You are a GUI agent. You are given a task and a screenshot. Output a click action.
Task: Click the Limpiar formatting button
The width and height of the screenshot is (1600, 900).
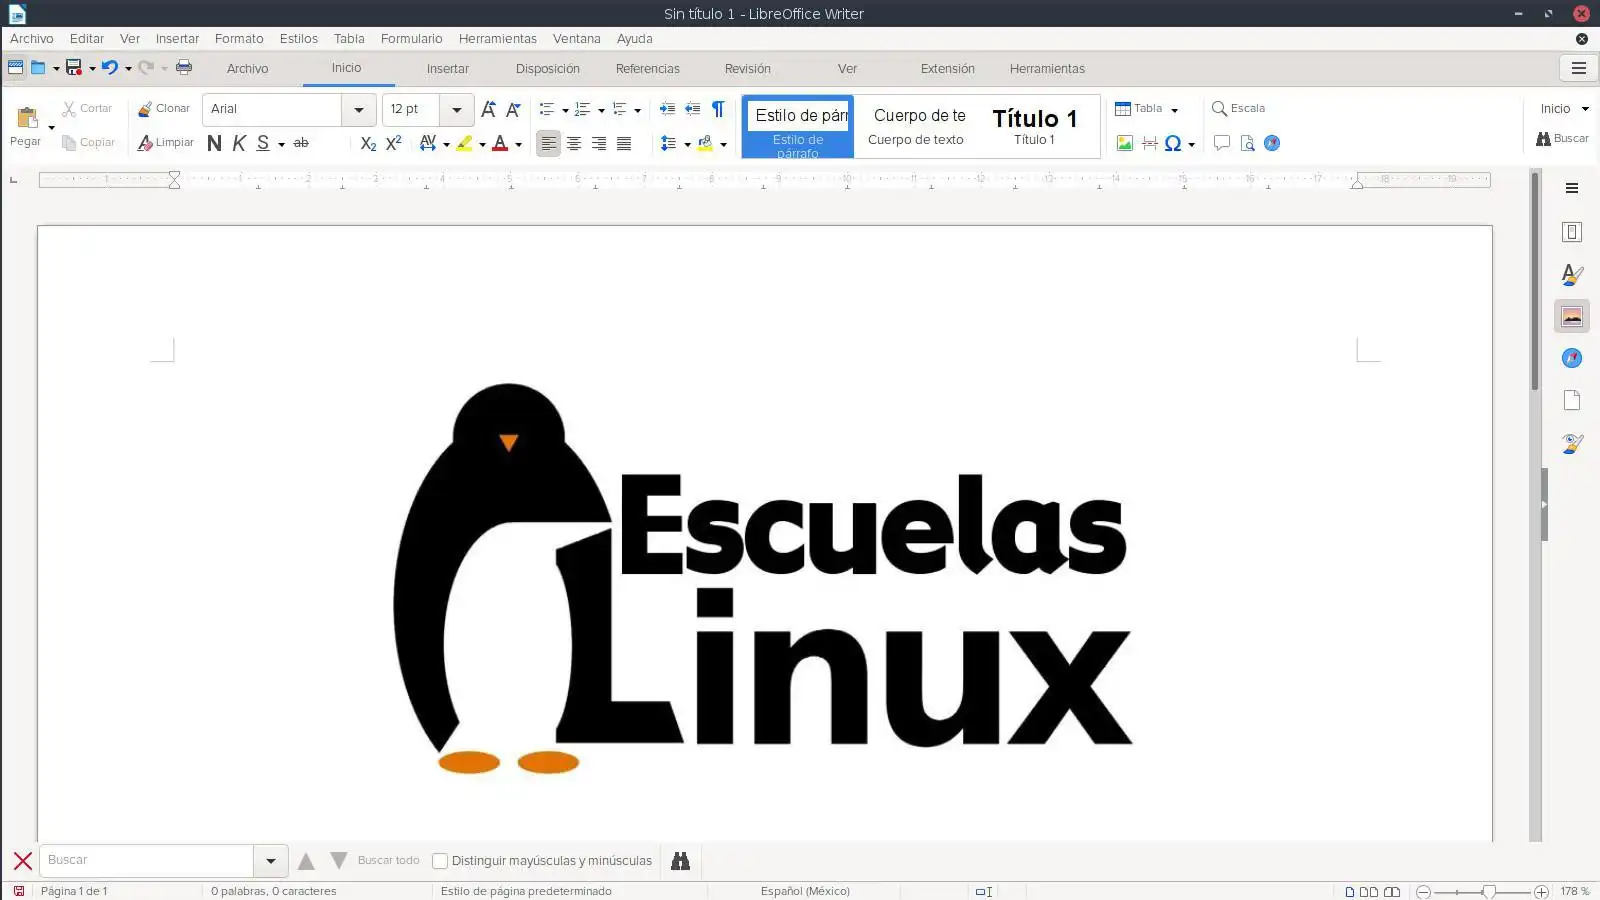pos(166,143)
